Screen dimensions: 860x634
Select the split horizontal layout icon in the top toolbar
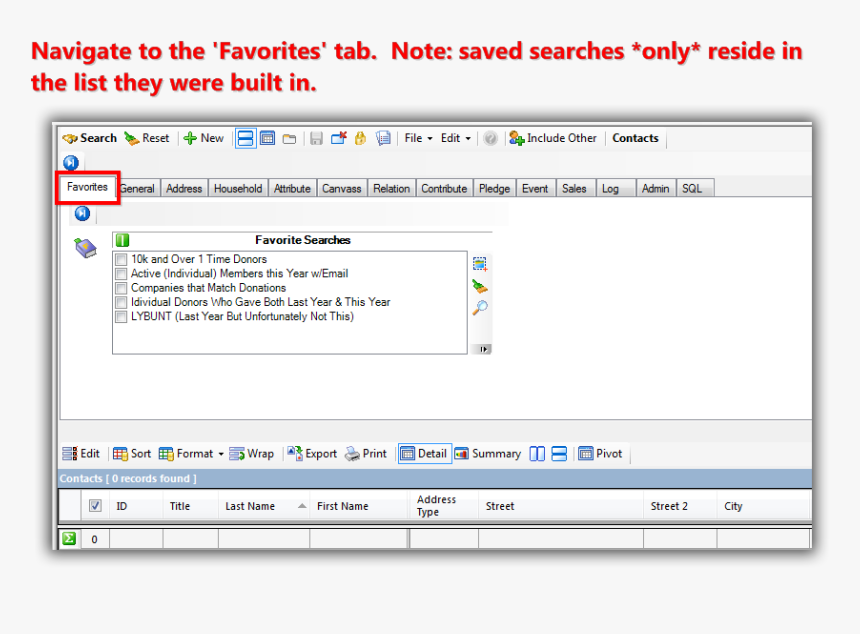(x=245, y=138)
